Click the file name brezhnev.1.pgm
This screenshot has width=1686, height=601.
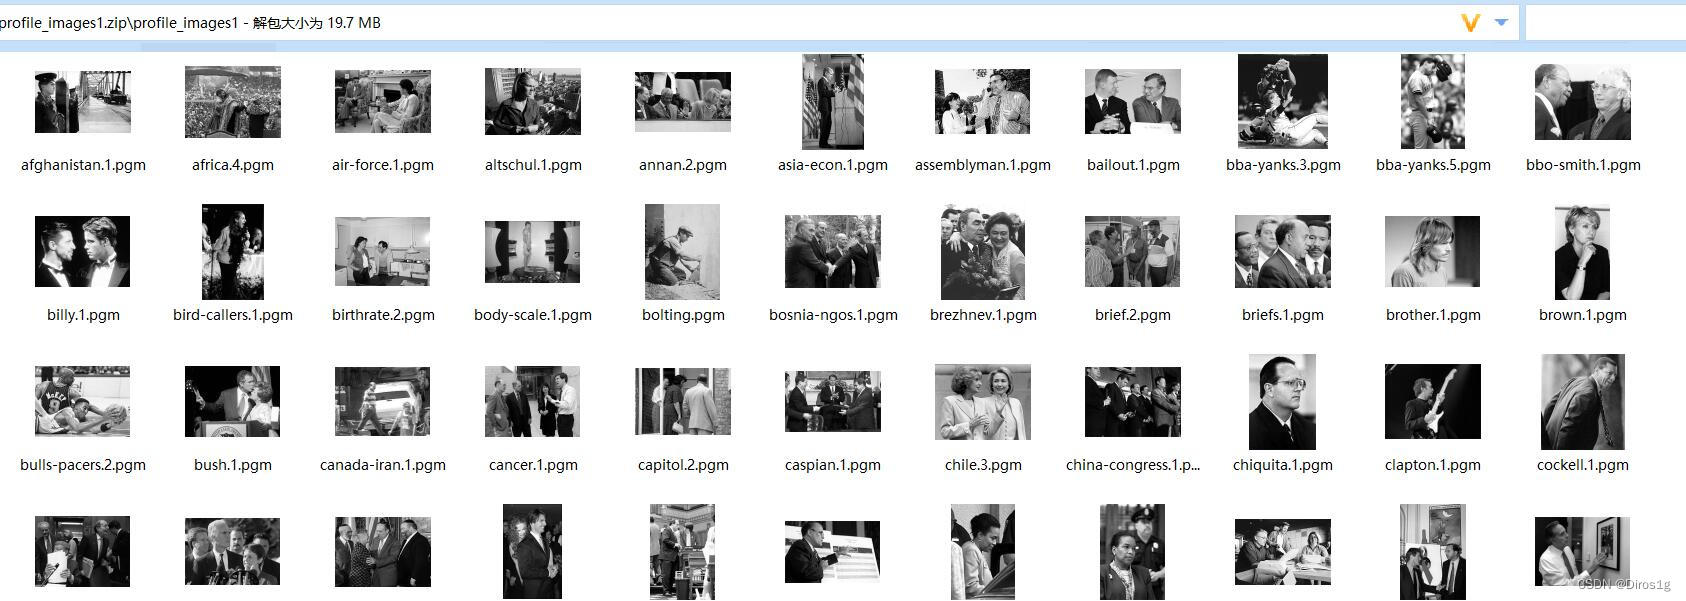coord(983,315)
